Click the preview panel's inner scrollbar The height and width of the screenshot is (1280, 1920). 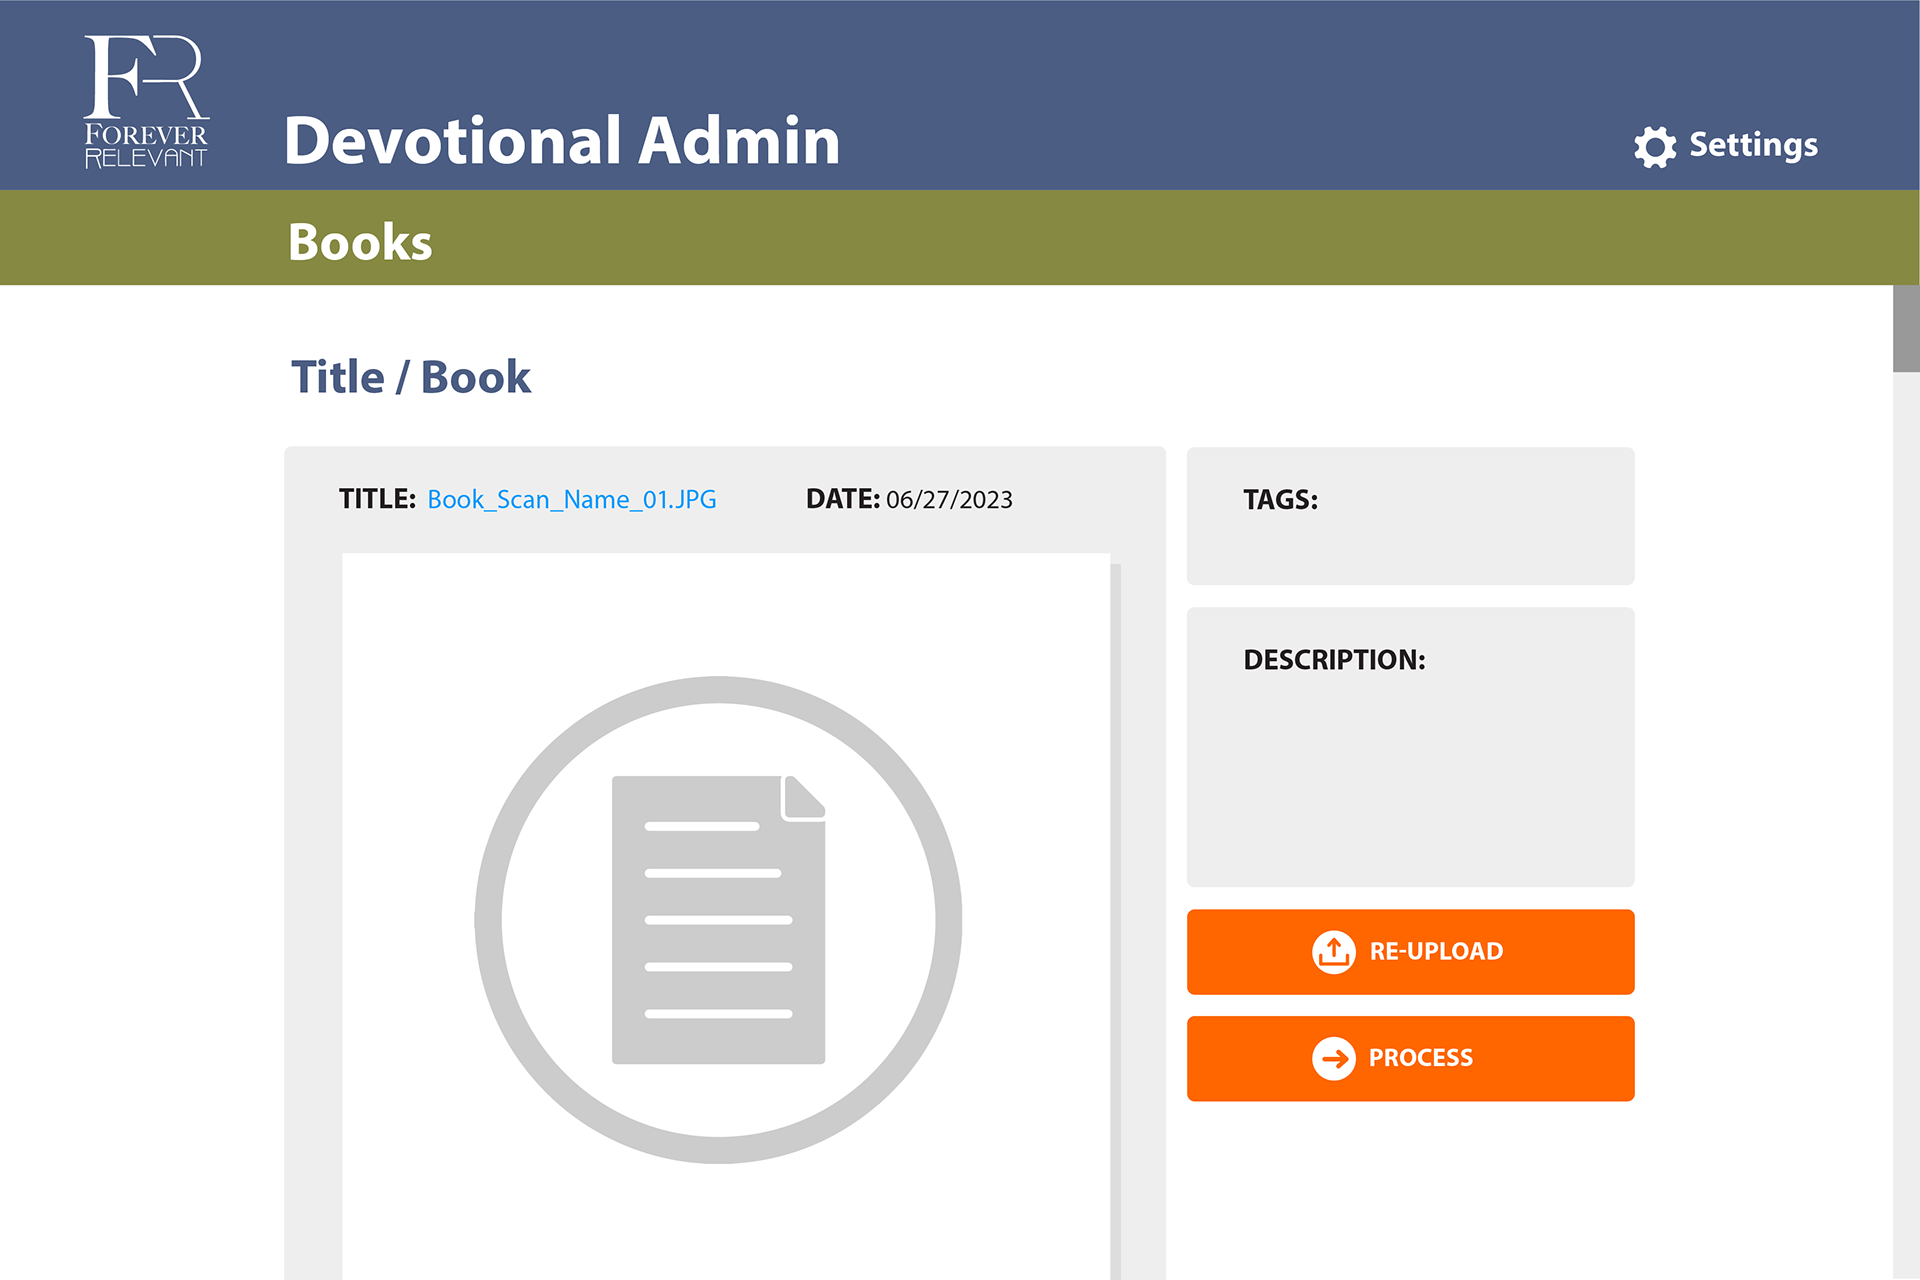coord(1115,900)
